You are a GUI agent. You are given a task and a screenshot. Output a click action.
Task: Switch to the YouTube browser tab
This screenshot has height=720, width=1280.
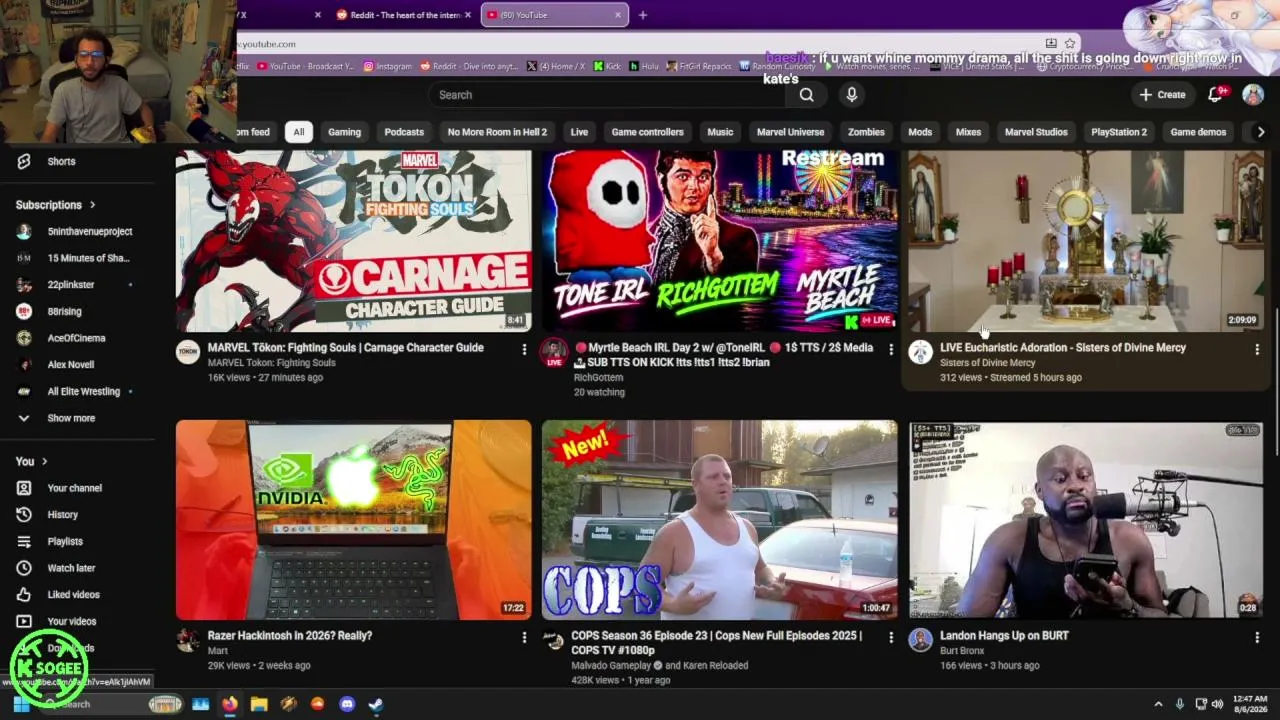pos(554,15)
